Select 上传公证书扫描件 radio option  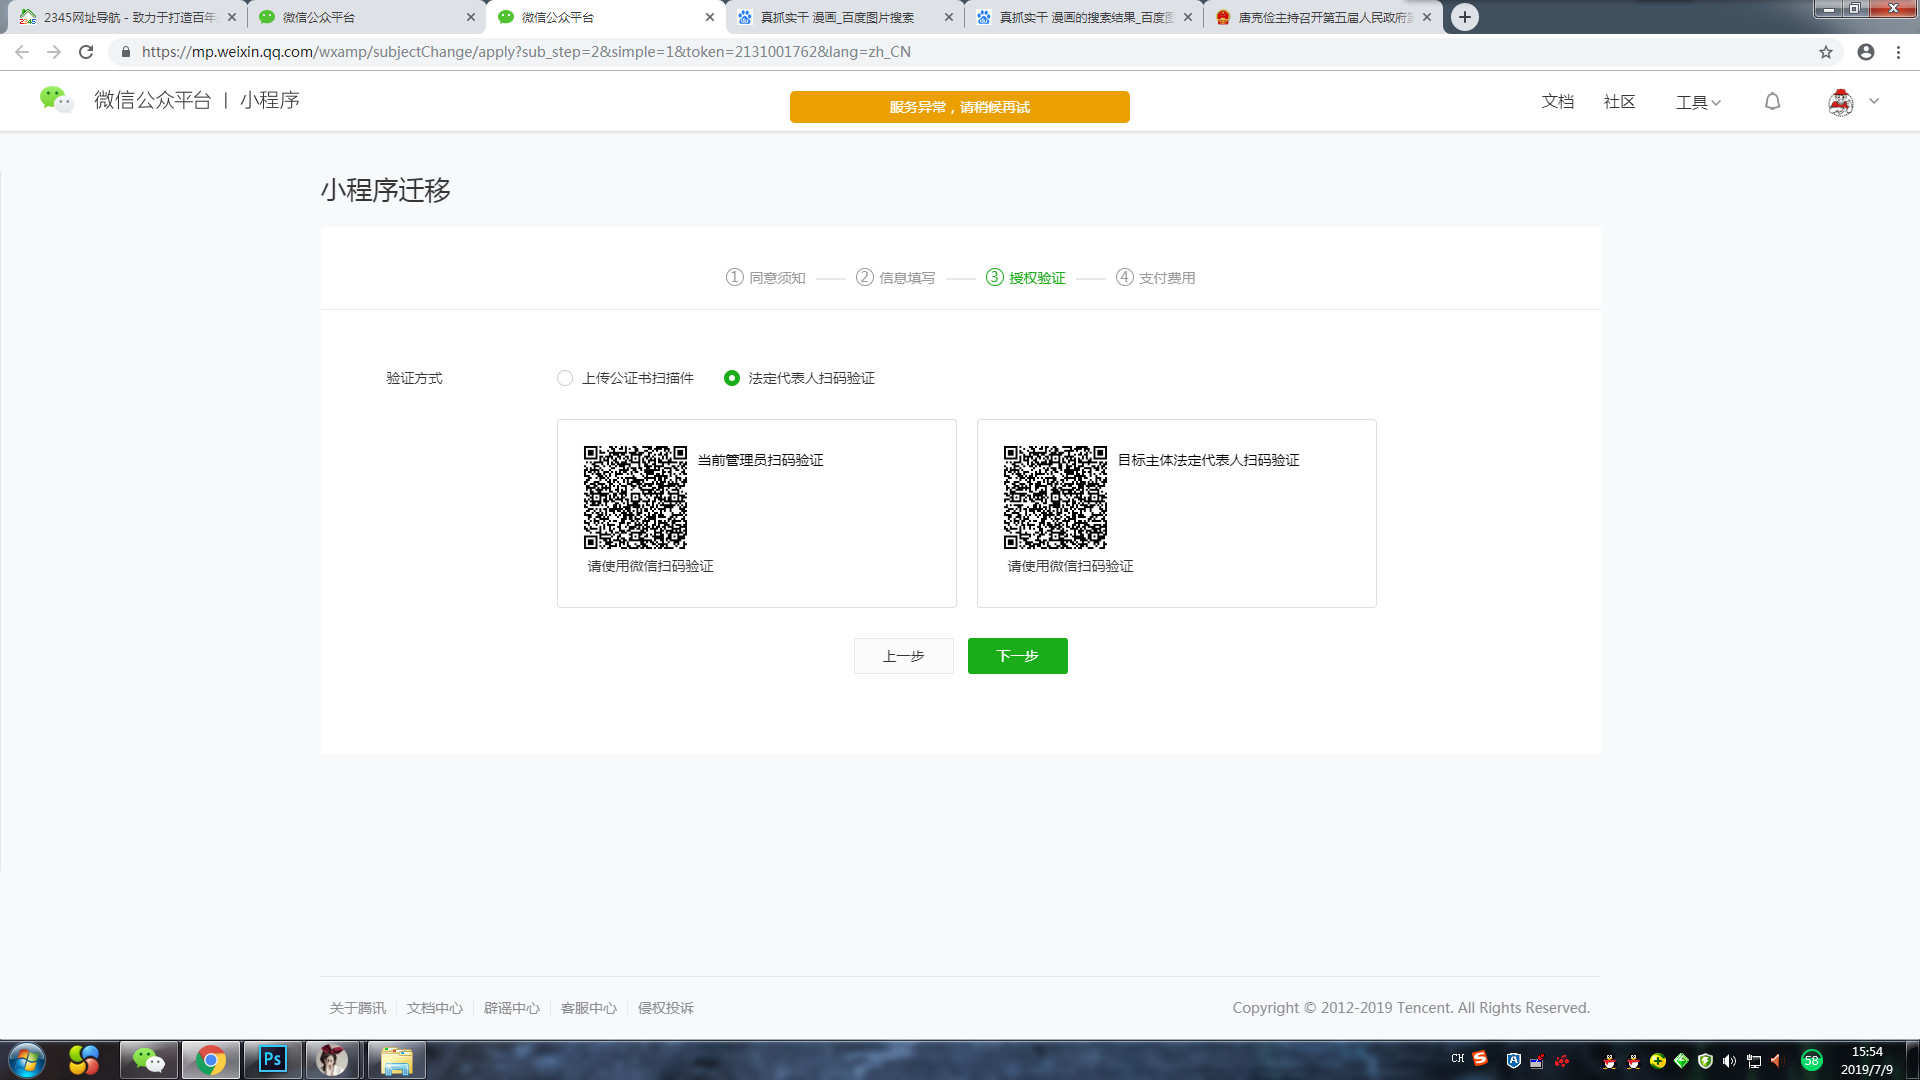565,378
